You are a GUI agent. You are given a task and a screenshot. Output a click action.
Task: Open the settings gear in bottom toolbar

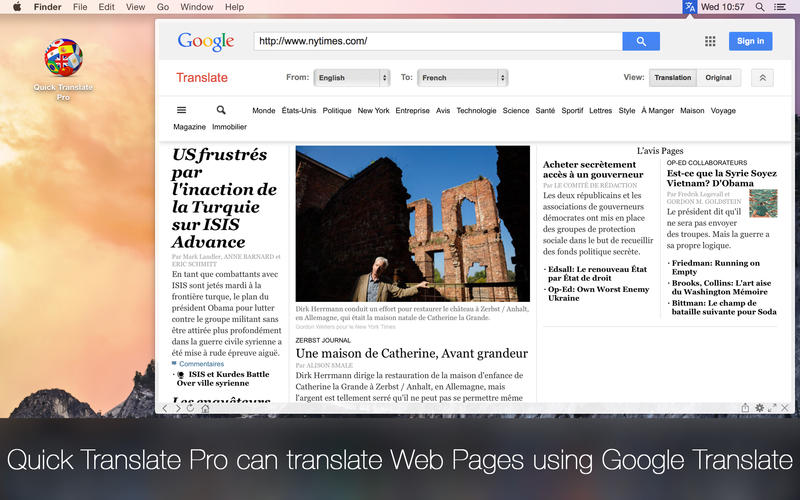click(760, 408)
